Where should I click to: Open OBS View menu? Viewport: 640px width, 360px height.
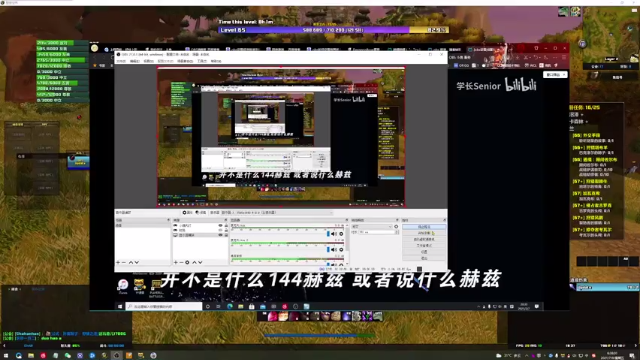[149, 61]
